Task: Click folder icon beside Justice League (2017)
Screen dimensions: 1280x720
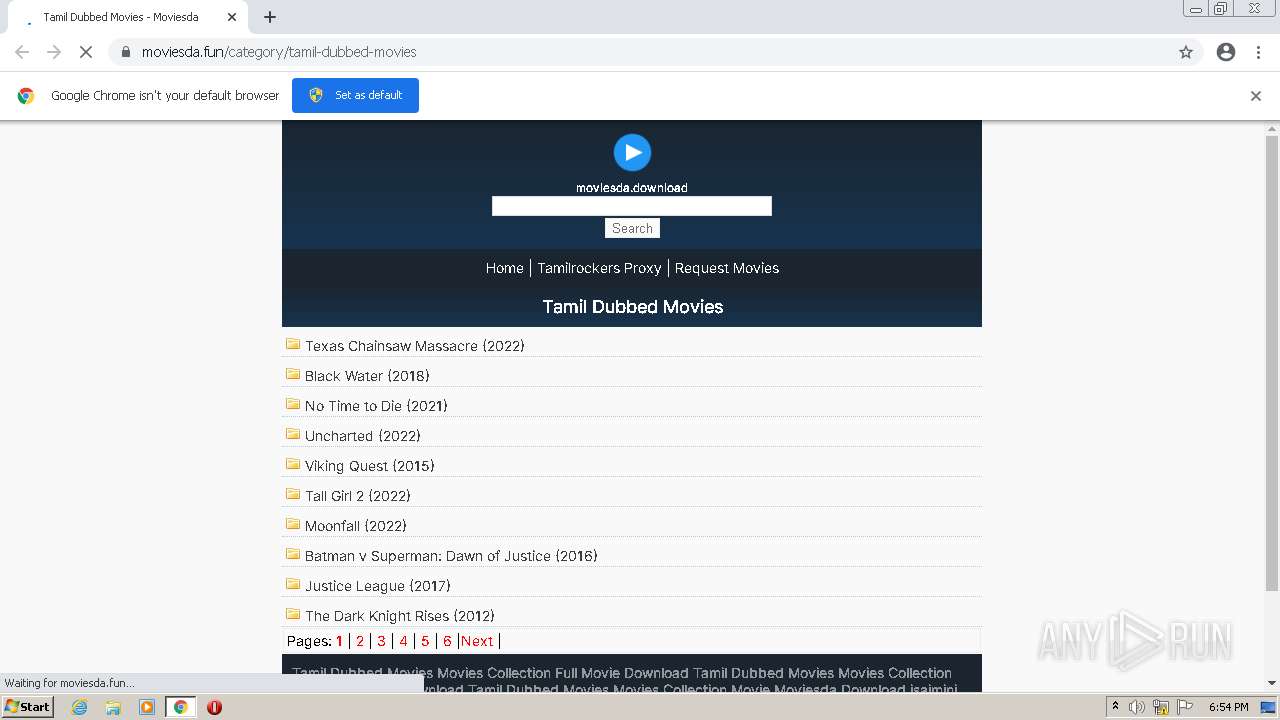Action: pos(293,584)
